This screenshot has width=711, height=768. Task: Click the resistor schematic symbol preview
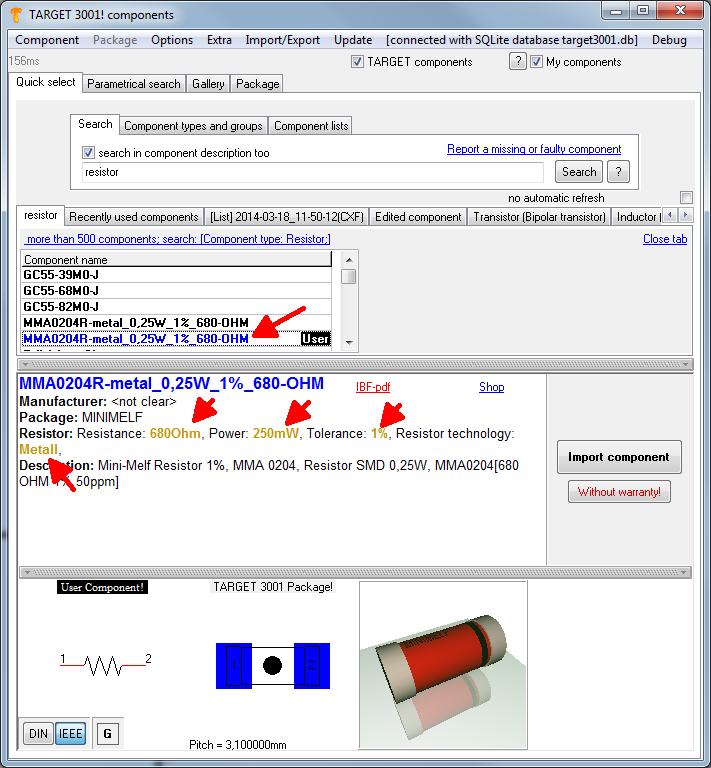click(x=105, y=661)
